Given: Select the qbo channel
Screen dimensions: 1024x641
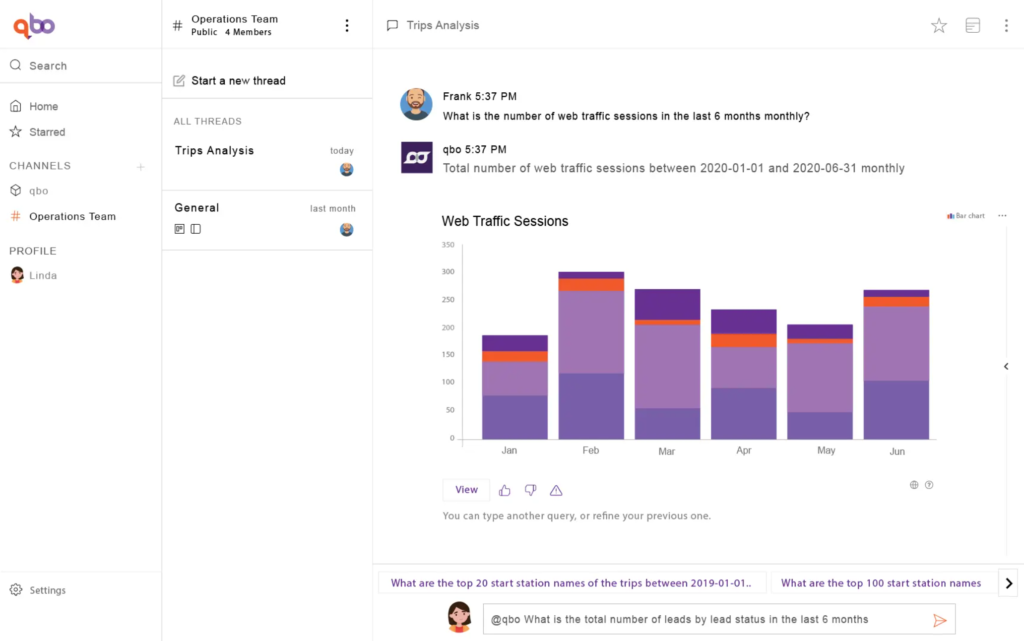Looking at the screenshot, I should (x=38, y=191).
